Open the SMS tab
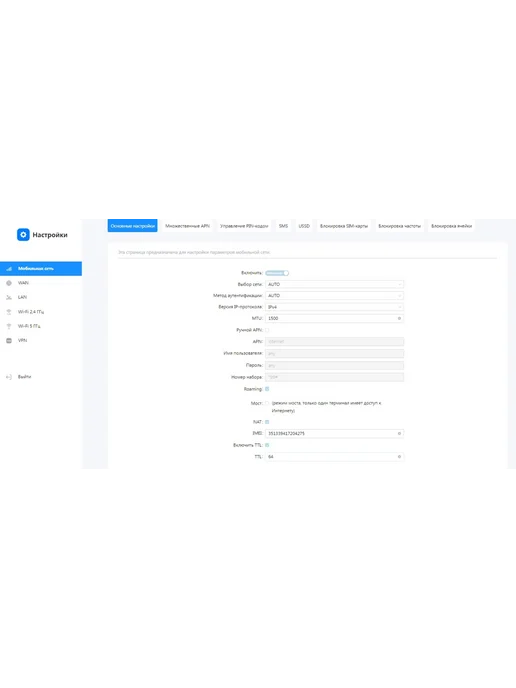The image size is (516, 688). [x=283, y=226]
